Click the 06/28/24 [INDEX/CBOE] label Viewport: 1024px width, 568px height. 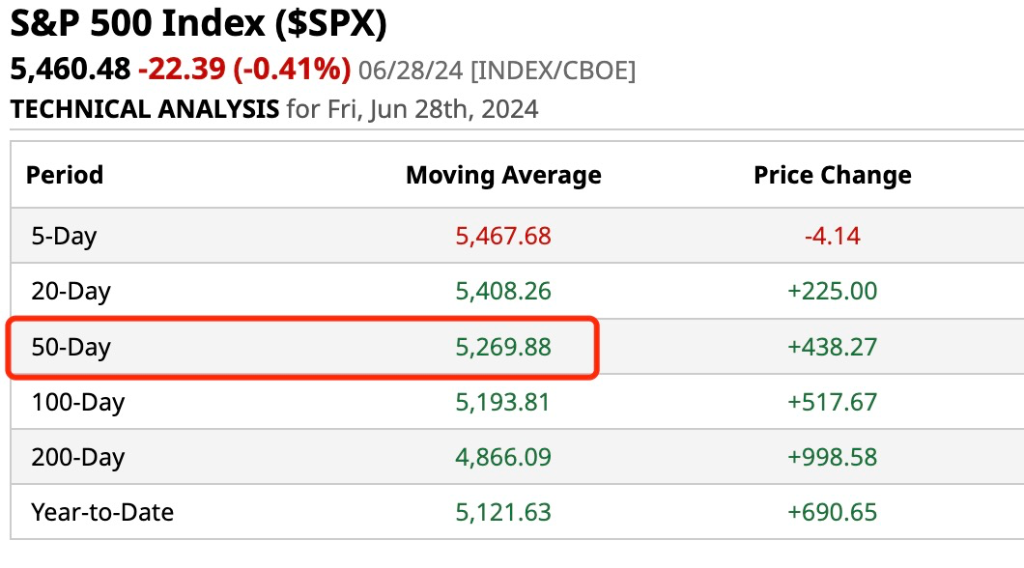point(496,70)
